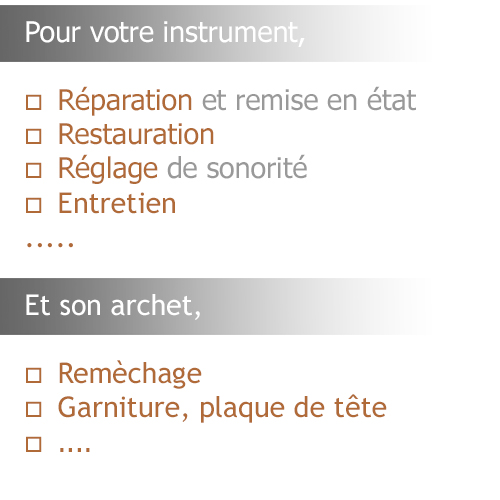500x500 pixels.
Task: Visit the Remèchage link
Action: [x=130, y=375]
